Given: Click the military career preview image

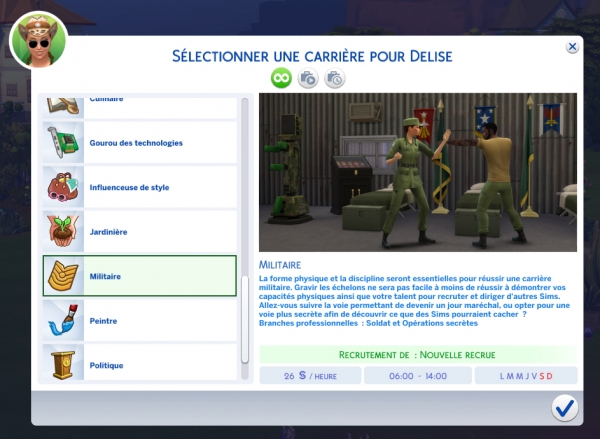Looking at the screenshot, I should coord(418,172).
